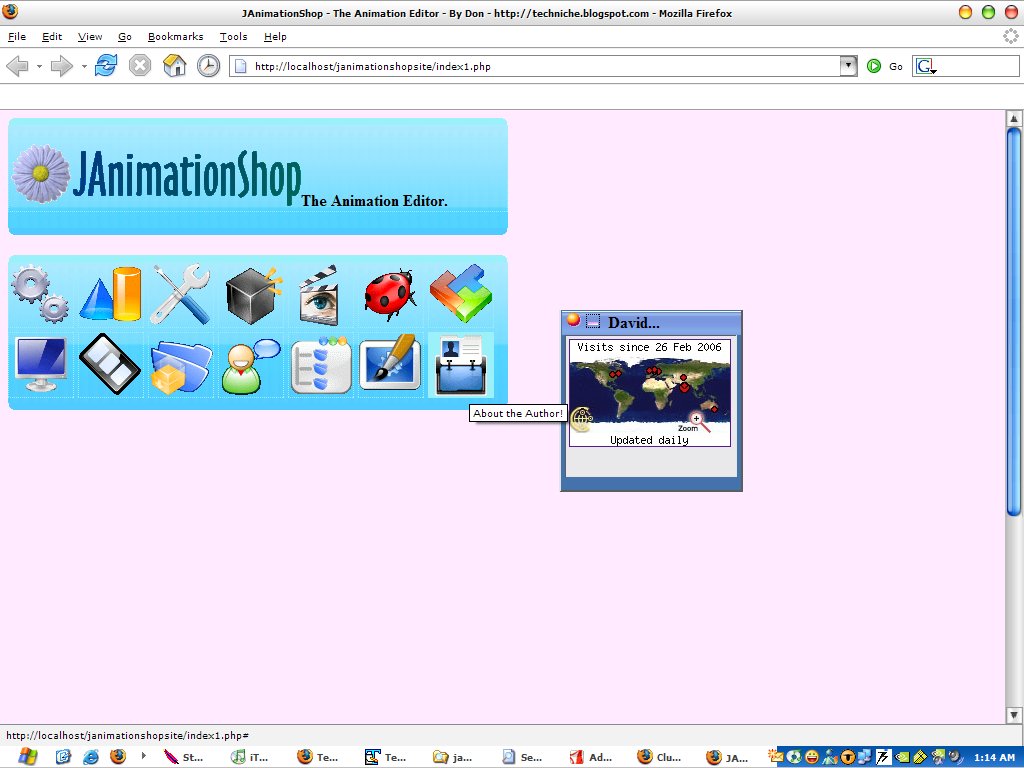Switch to the Se... taskbar button
The image size is (1024, 768).
pyautogui.click(x=521, y=757)
